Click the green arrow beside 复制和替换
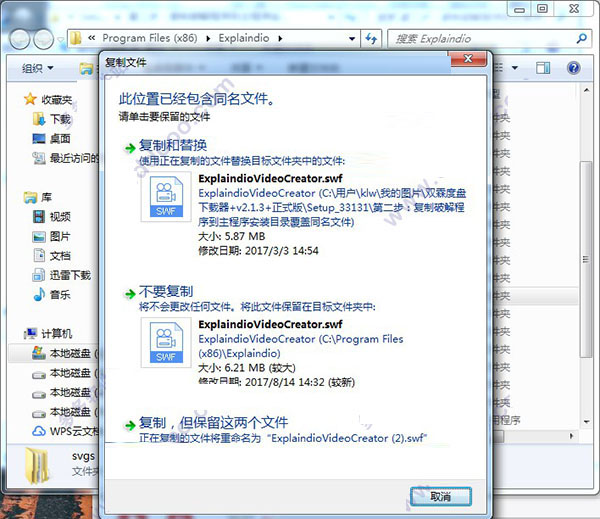The width and height of the screenshot is (600, 519). (x=130, y=148)
